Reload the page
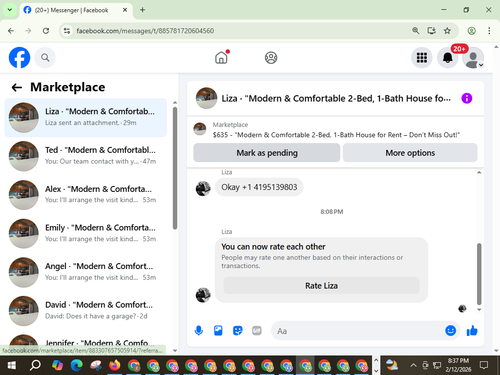 pyautogui.click(x=46, y=31)
